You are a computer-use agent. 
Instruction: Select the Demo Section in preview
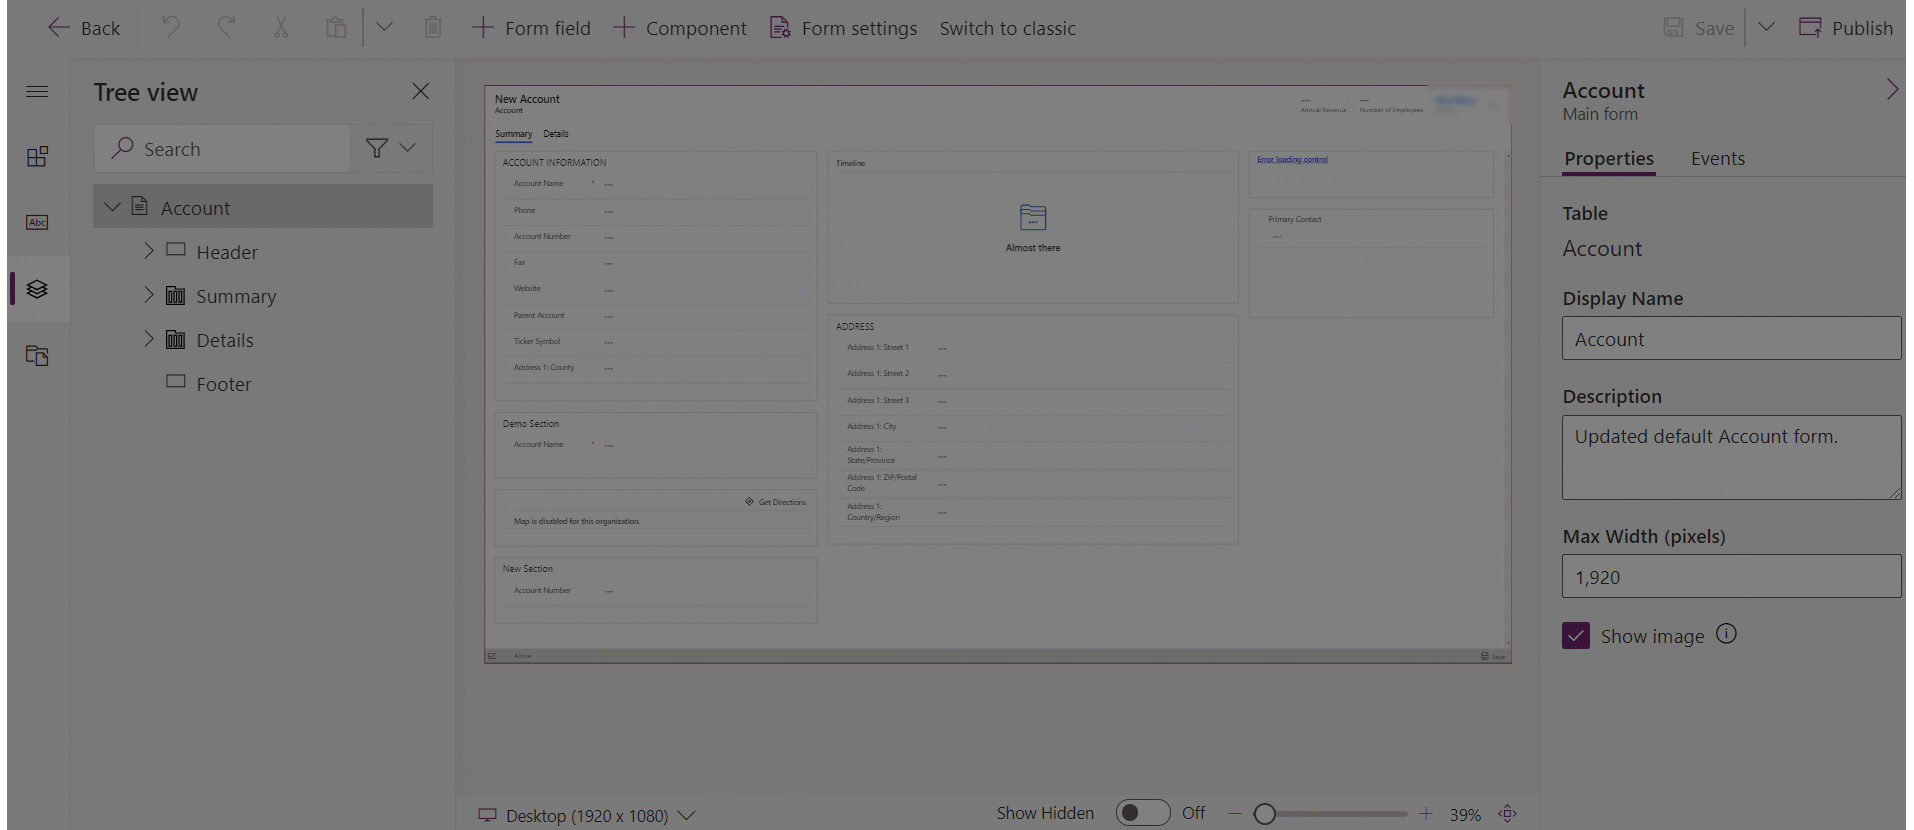click(656, 445)
